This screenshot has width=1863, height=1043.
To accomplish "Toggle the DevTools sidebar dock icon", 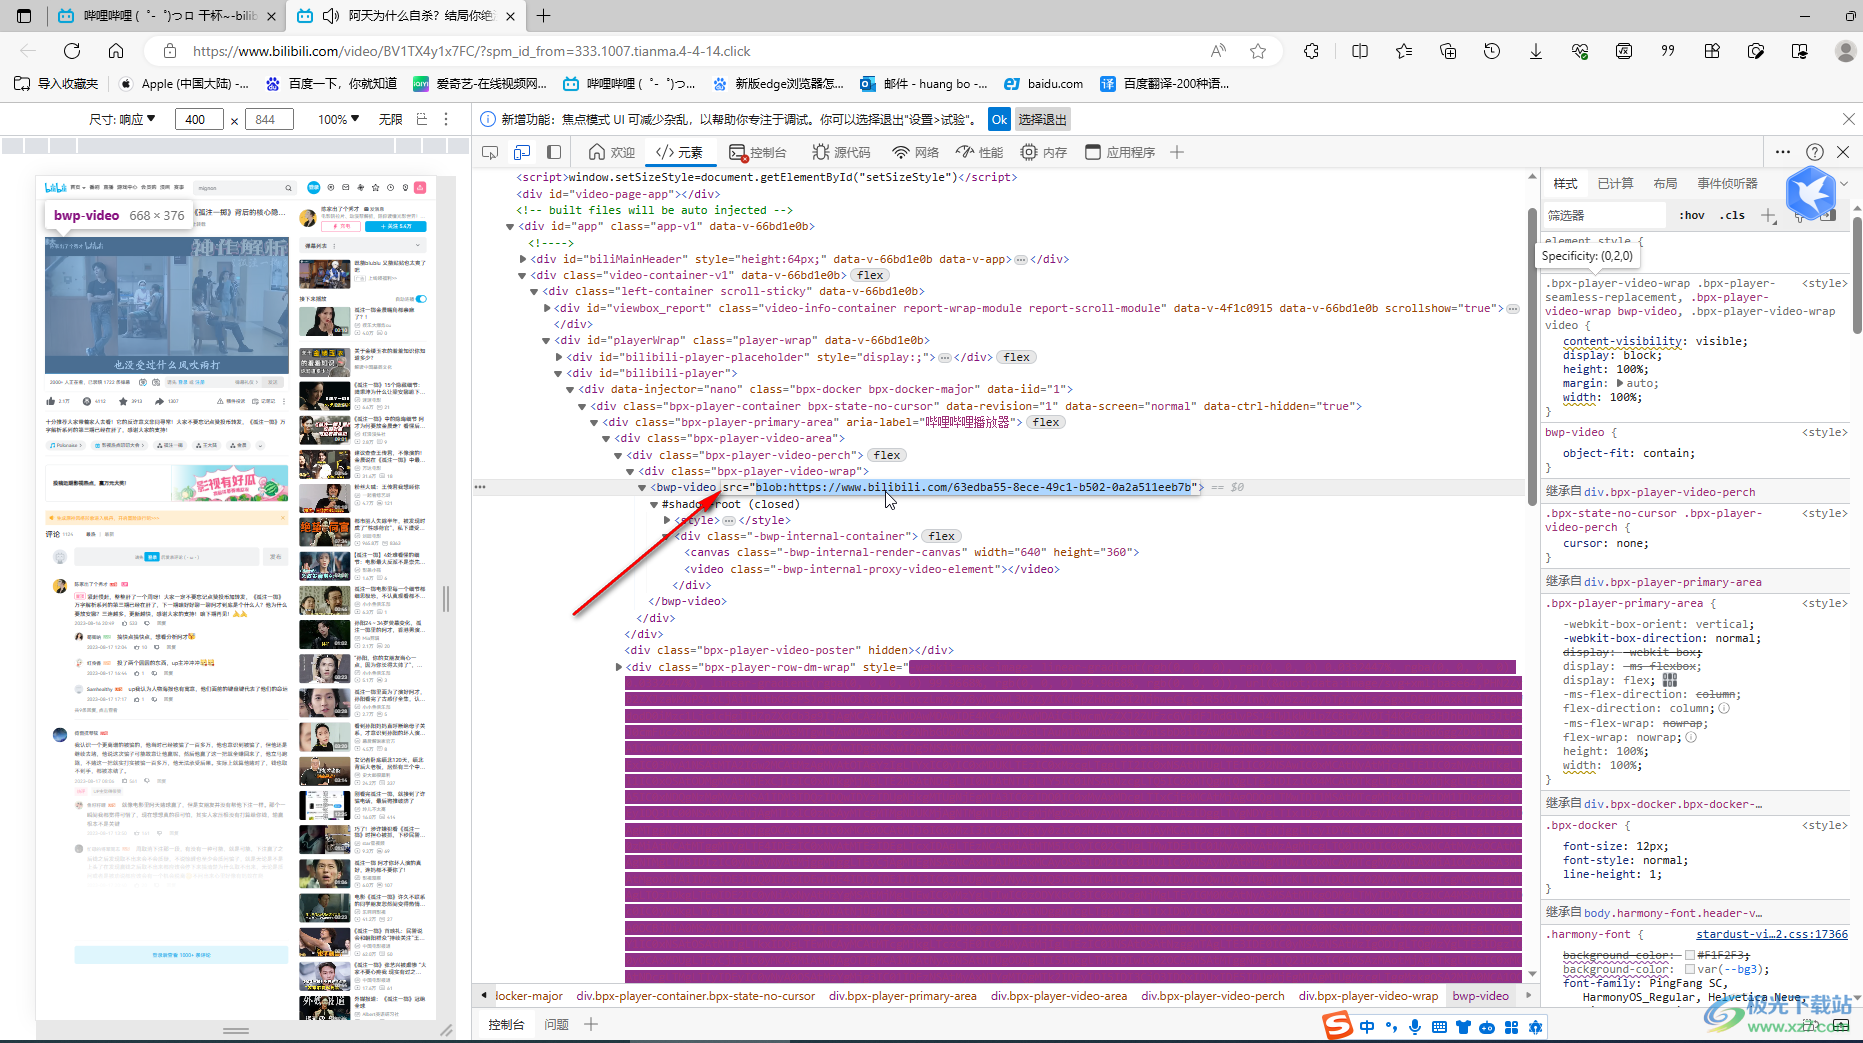I will coord(554,152).
